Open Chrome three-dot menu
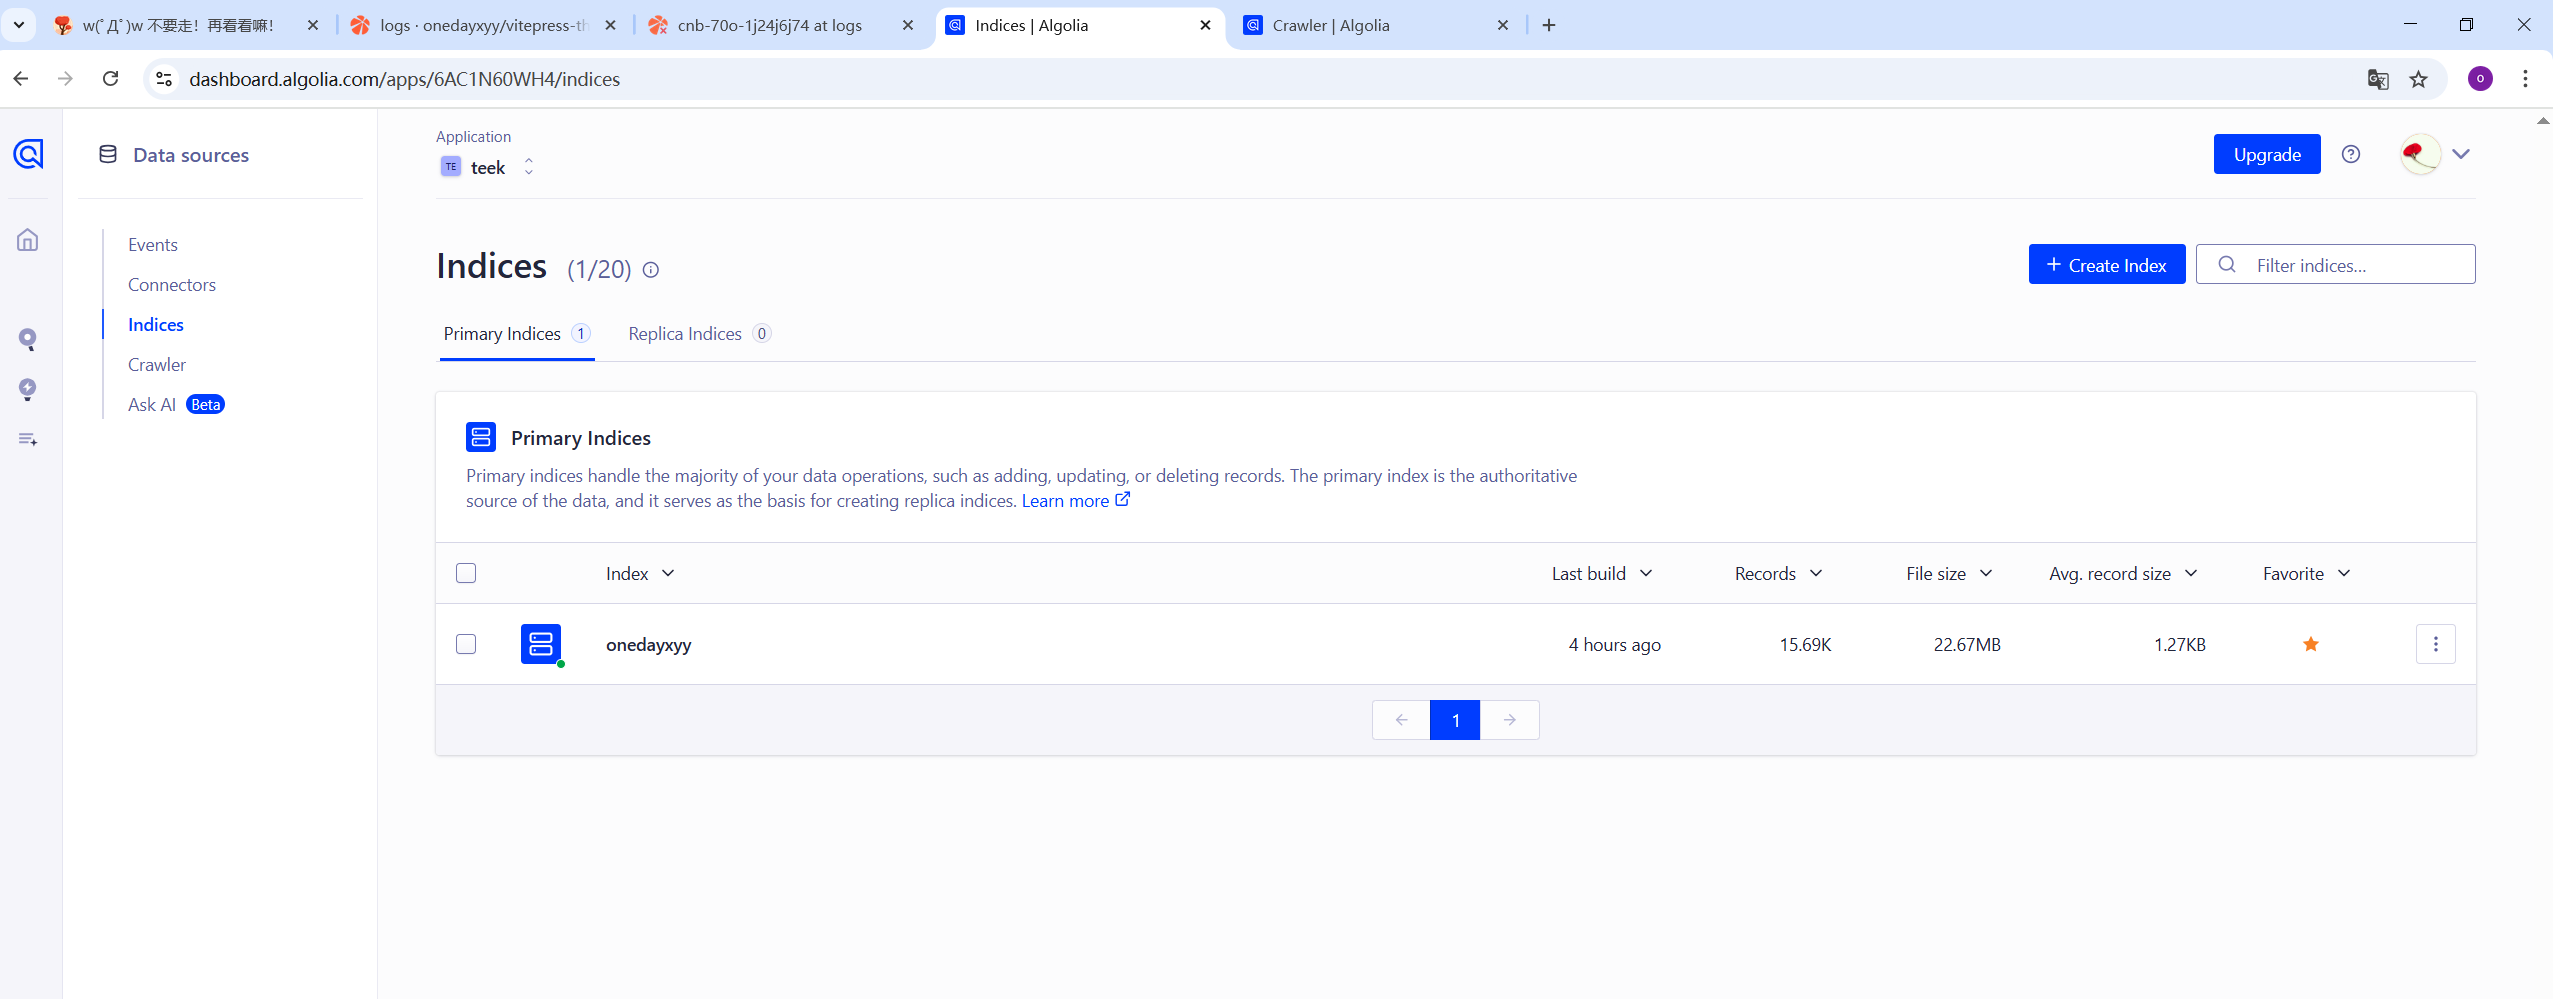The width and height of the screenshot is (2553, 999). 2525,79
